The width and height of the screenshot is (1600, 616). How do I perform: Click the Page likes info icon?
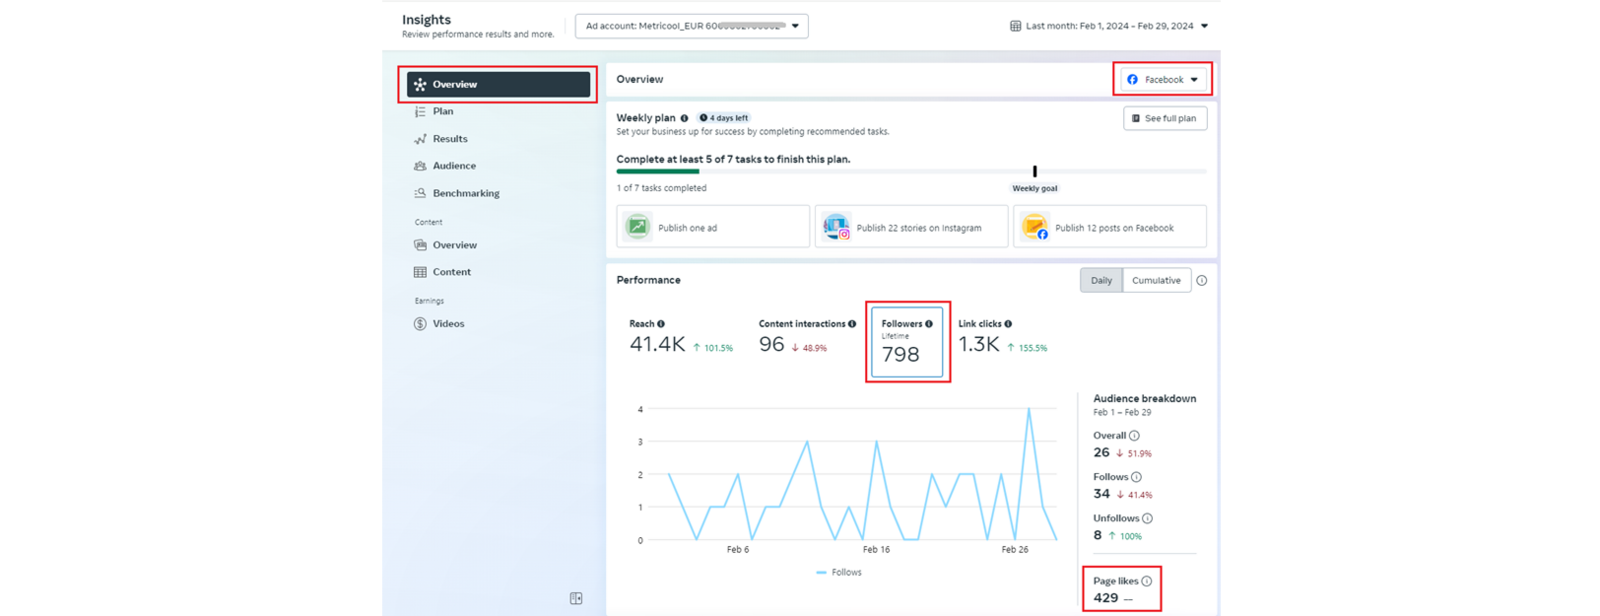click(1146, 581)
